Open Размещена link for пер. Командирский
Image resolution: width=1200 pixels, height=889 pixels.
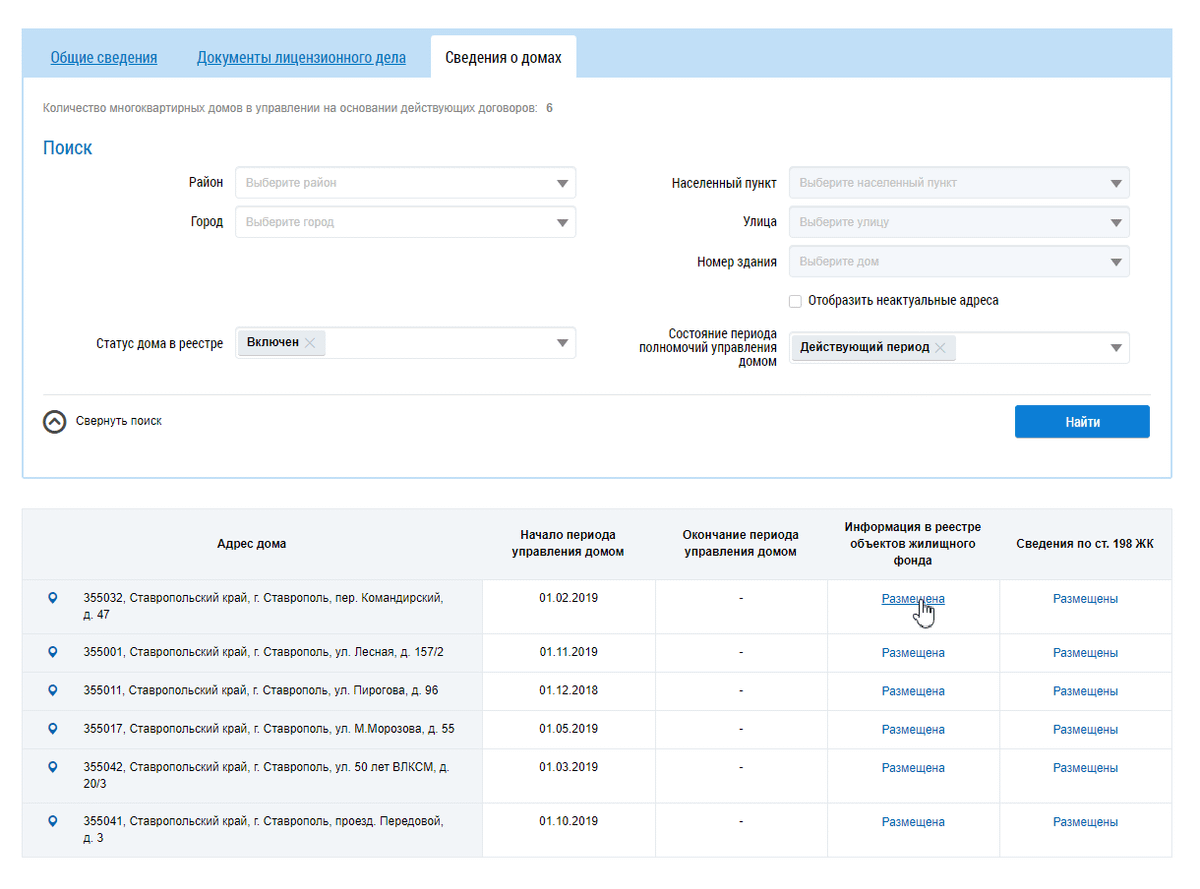coord(913,599)
